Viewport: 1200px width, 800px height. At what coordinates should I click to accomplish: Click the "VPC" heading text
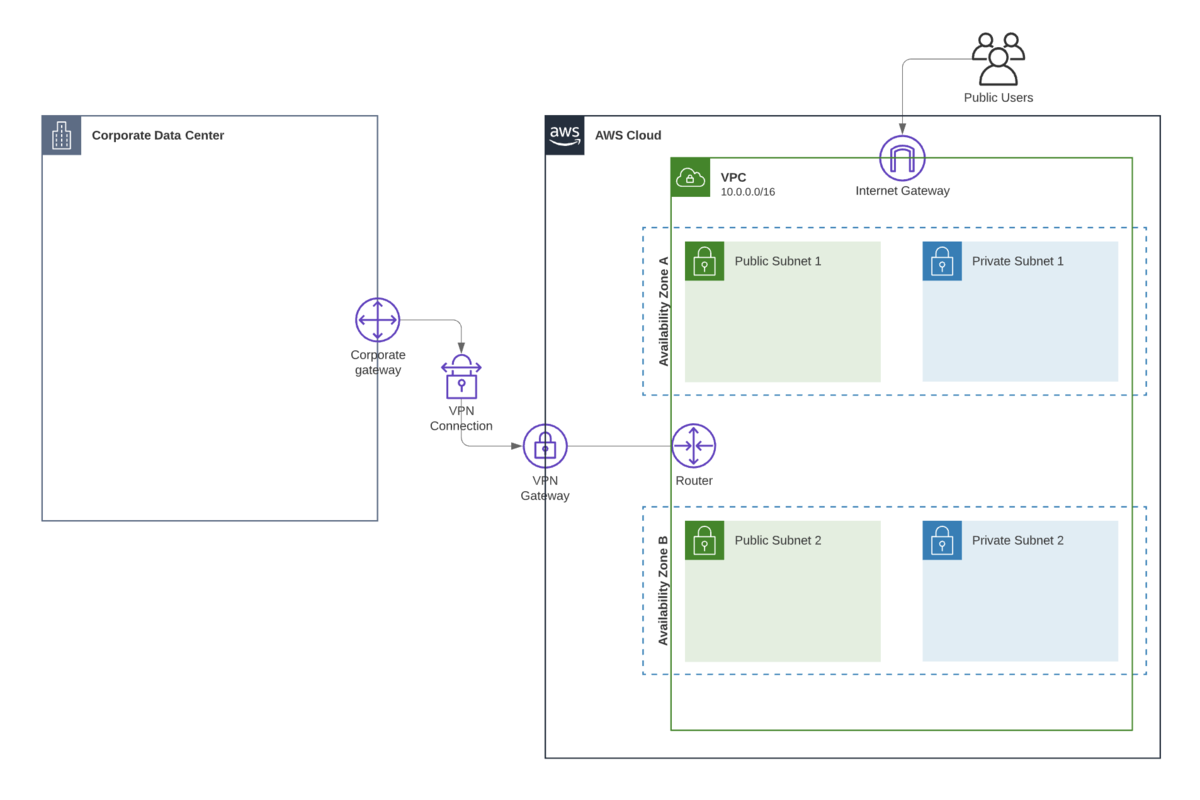pyautogui.click(x=733, y=177)
